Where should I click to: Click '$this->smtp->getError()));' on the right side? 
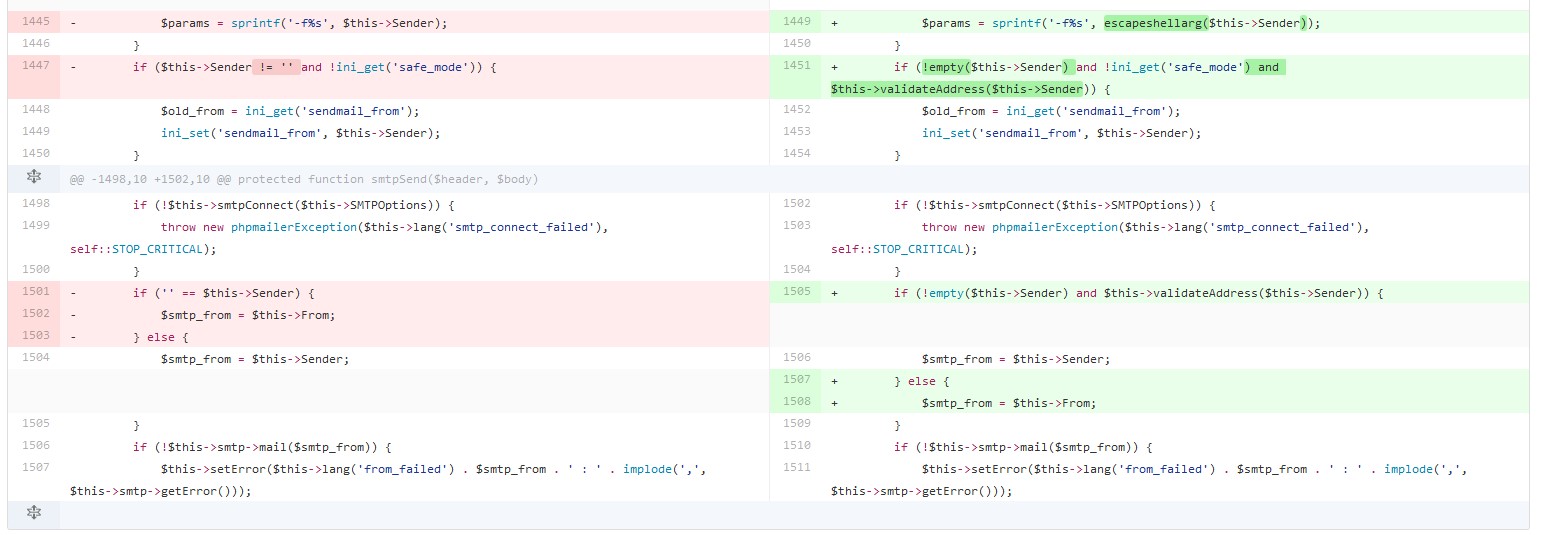[922, 491]
